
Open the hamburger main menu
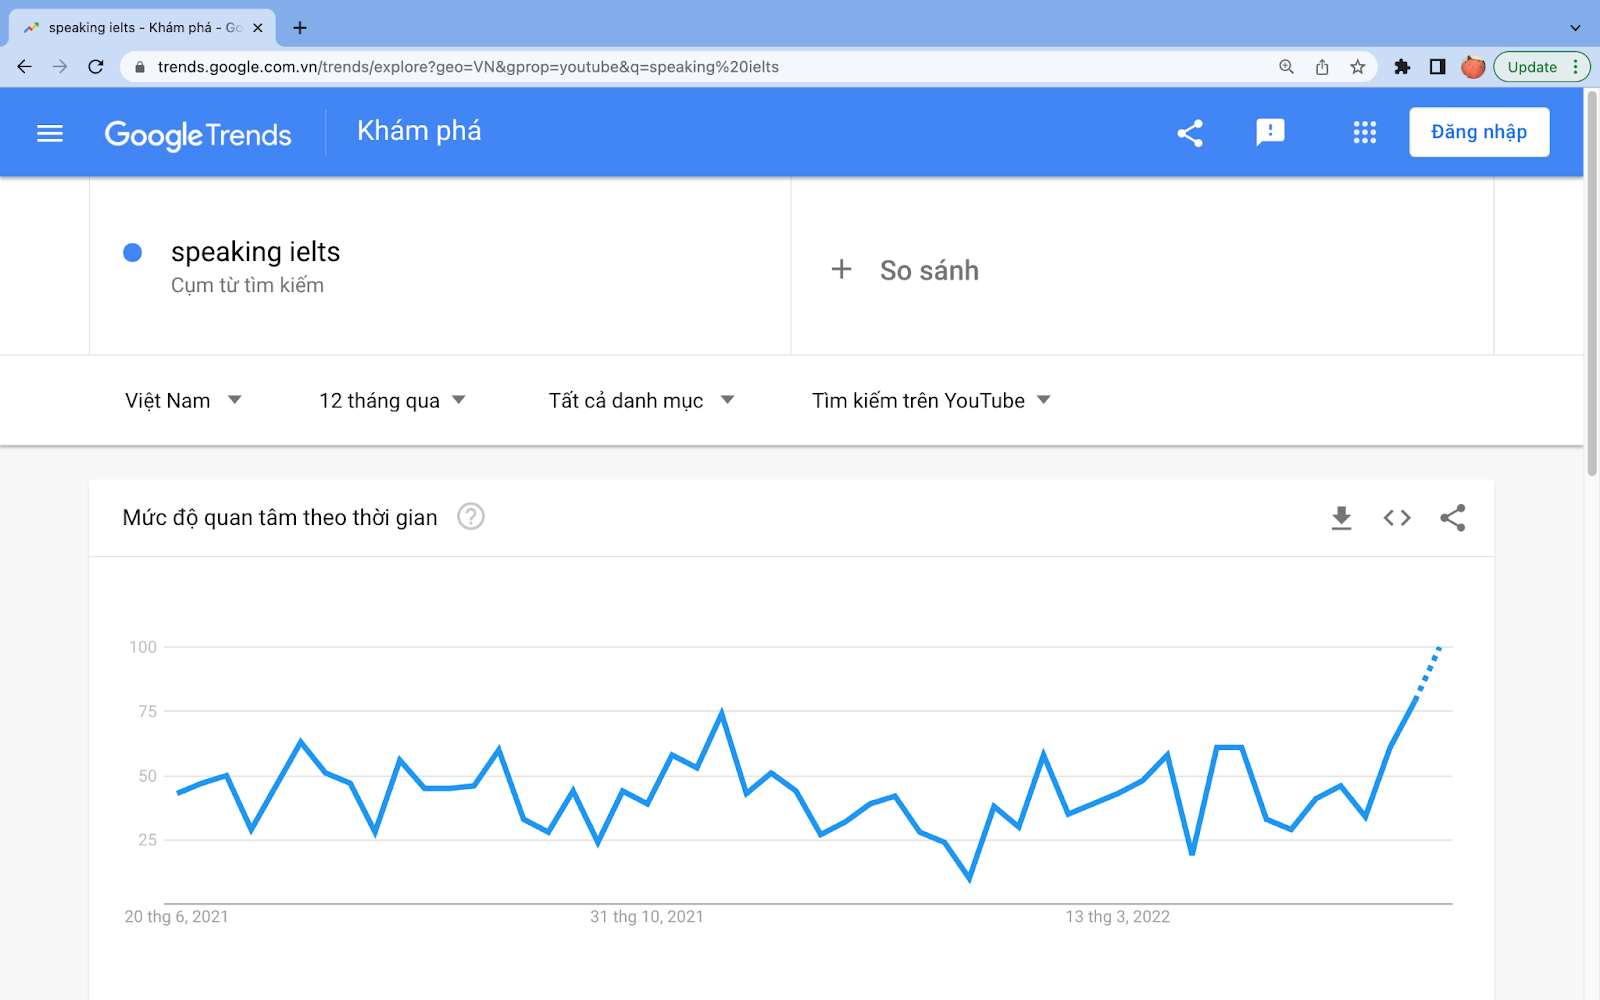50,133
